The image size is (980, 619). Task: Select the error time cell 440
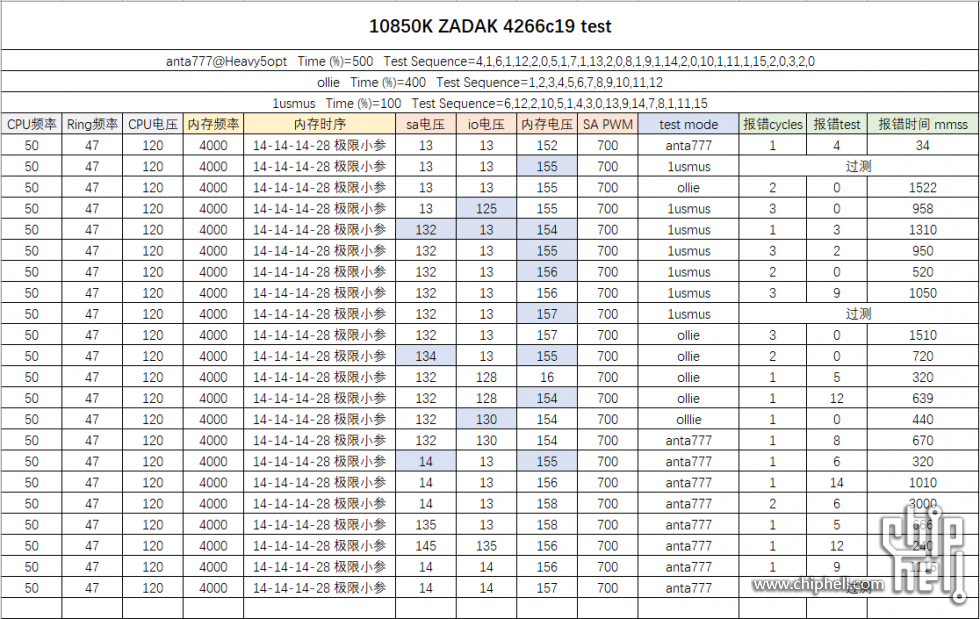(x=922, y=420)
